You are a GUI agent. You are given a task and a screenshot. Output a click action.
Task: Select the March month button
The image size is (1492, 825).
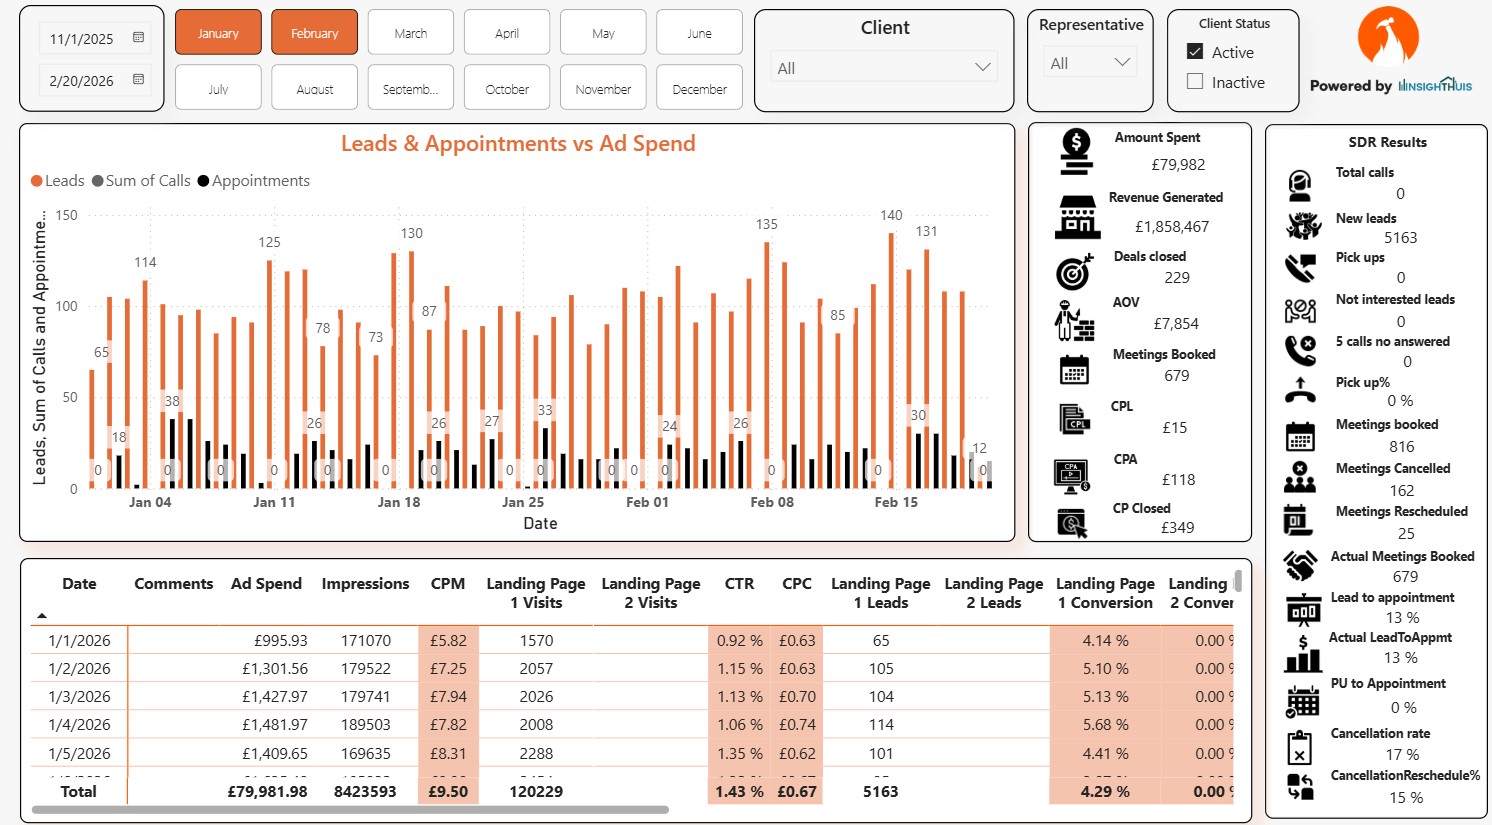(410, 32)
